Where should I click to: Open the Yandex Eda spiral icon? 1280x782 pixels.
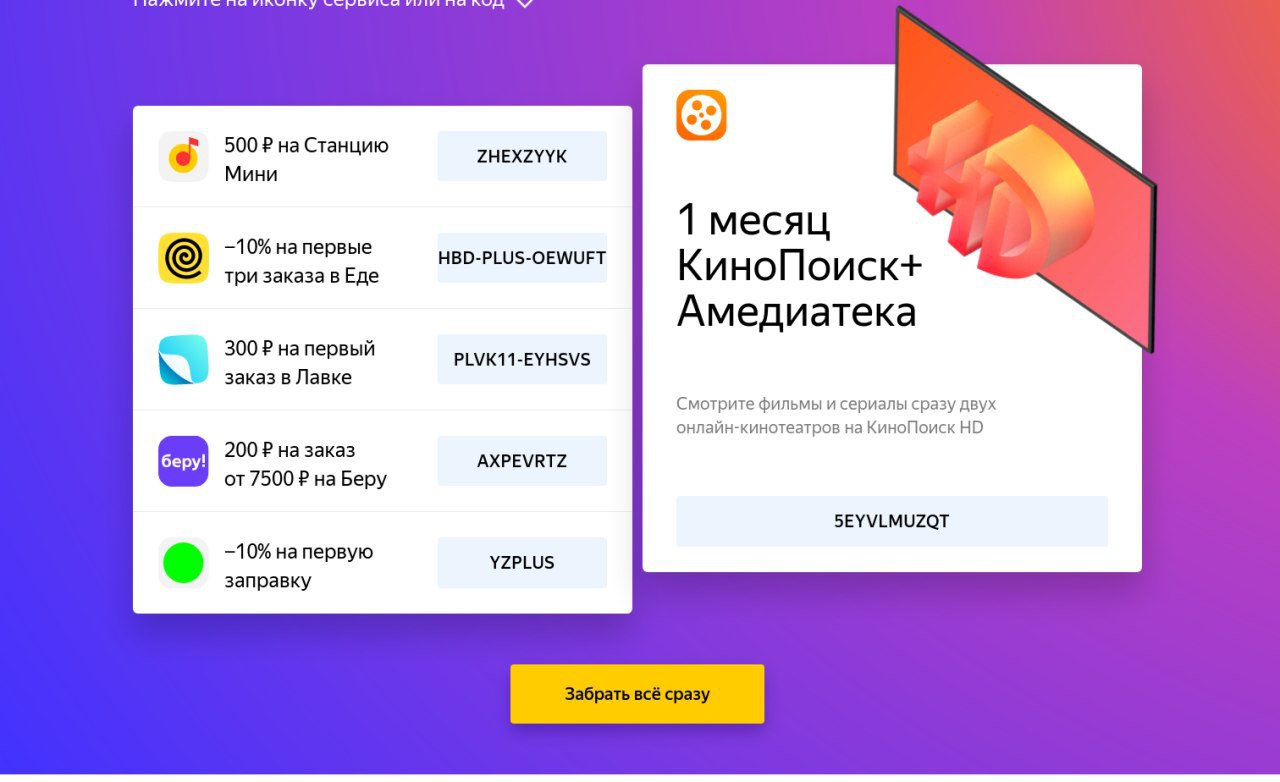pyautogui.click(x=183, y=258)
